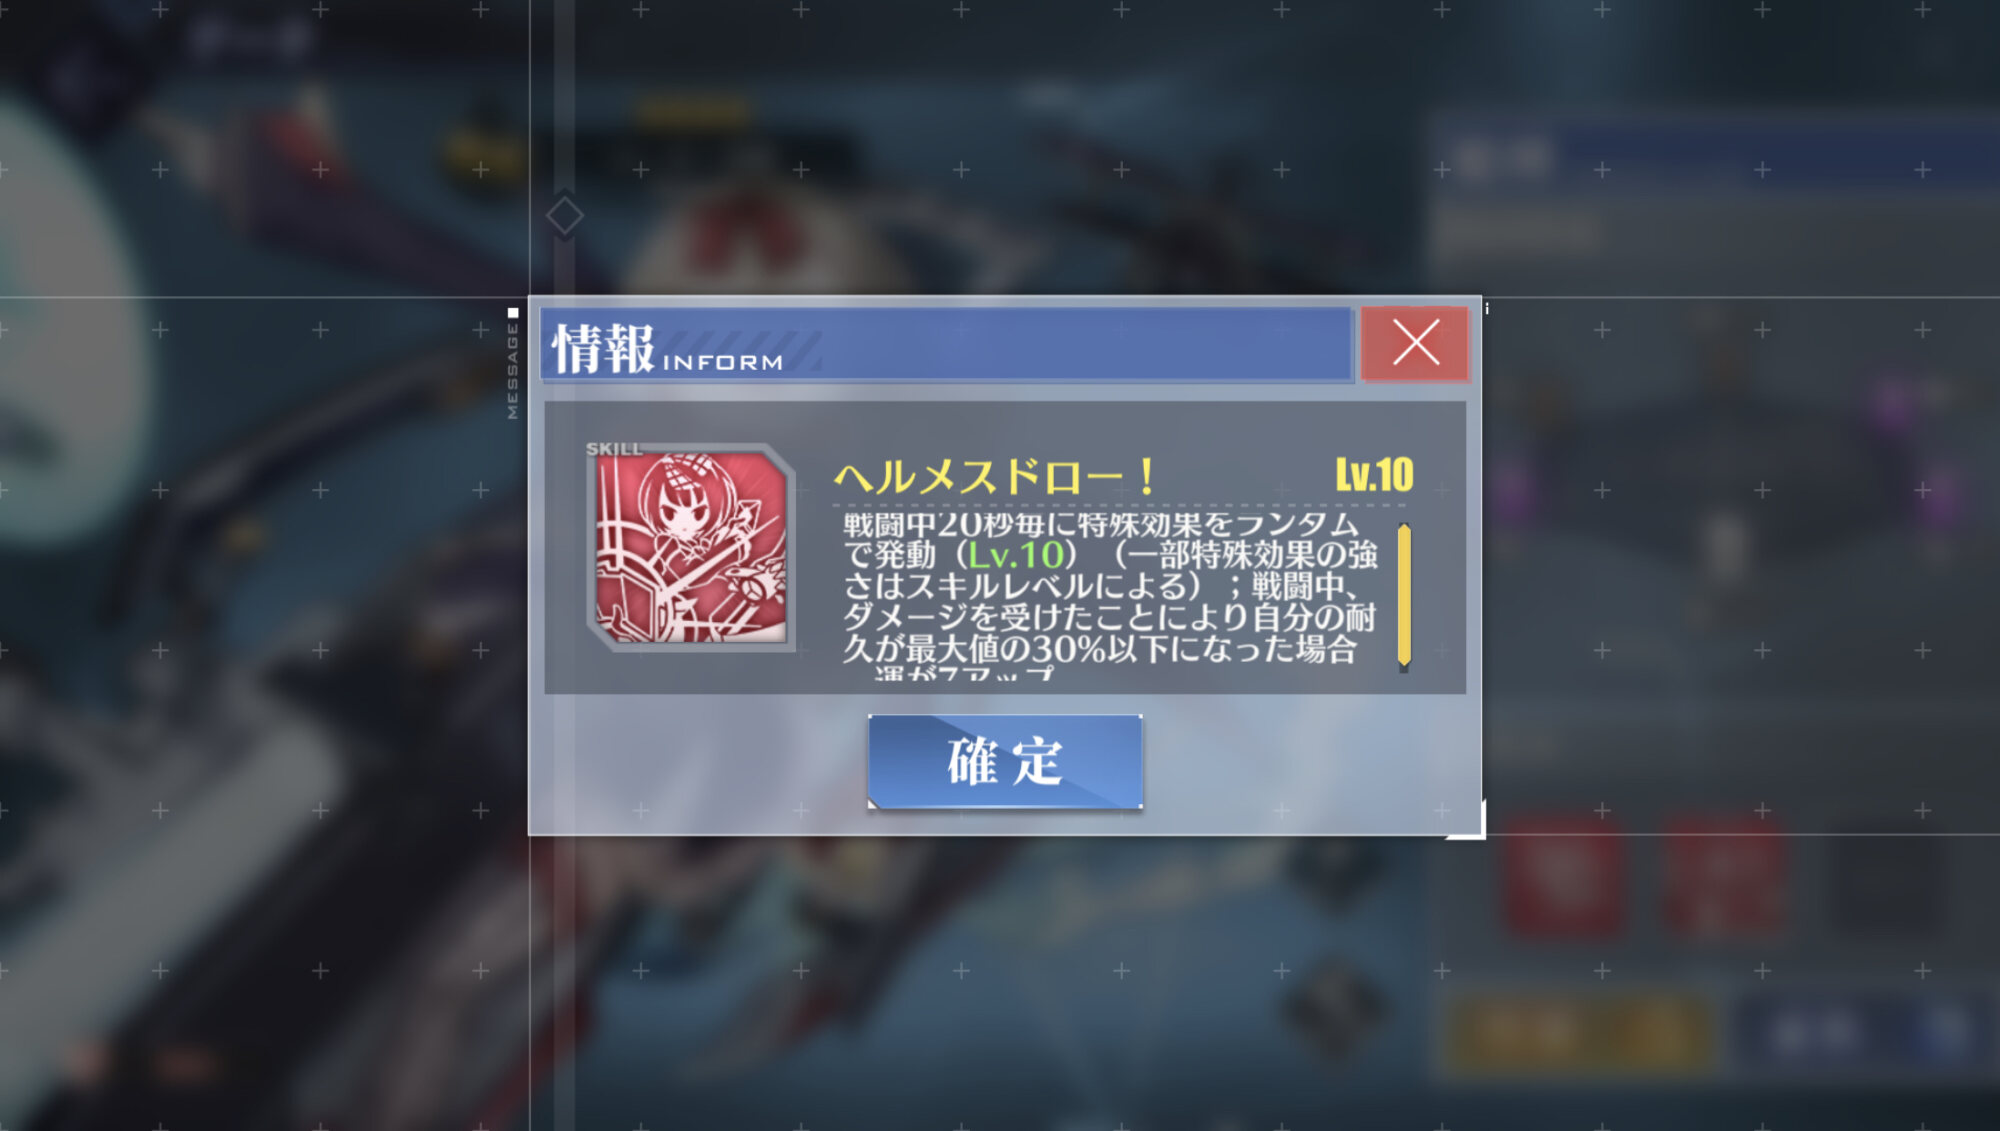This screenshot has width=2000, height=1131.
Task: Click the vertical MESSAGE label beside dialog
Action: pos(513,371)
